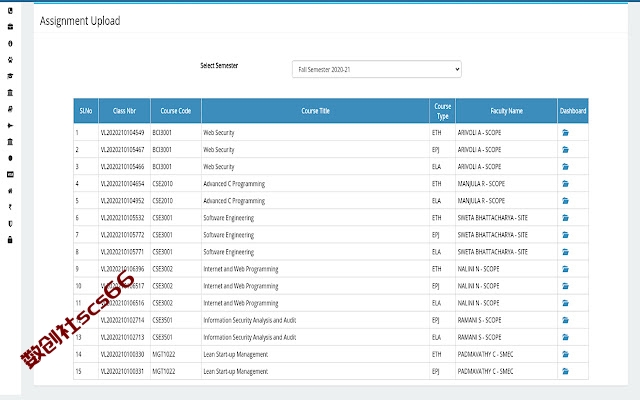Screen dimensions: 640x400
Task: Click the Faculty Name column header
Action: point(507,111)
